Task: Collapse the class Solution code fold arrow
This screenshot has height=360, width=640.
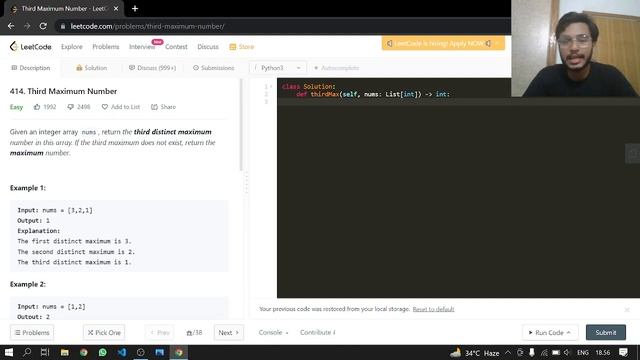Action: 271,87
